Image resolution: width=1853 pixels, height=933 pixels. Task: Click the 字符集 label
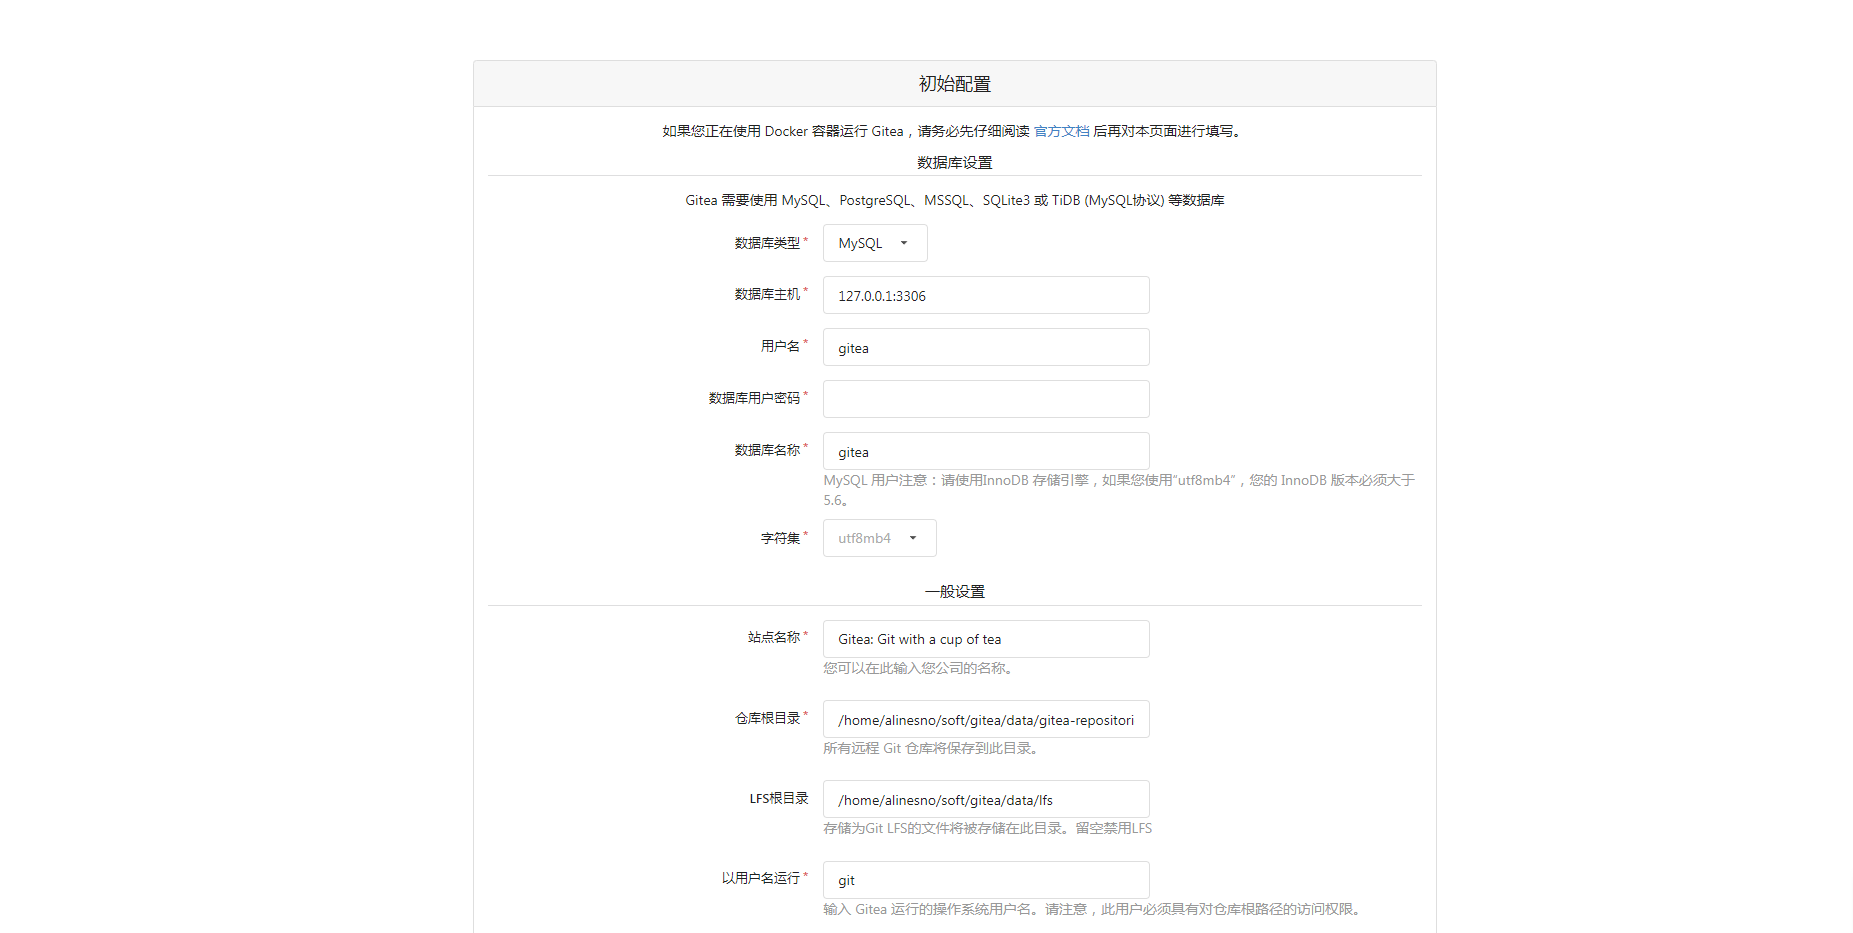(x=780, y=538)
